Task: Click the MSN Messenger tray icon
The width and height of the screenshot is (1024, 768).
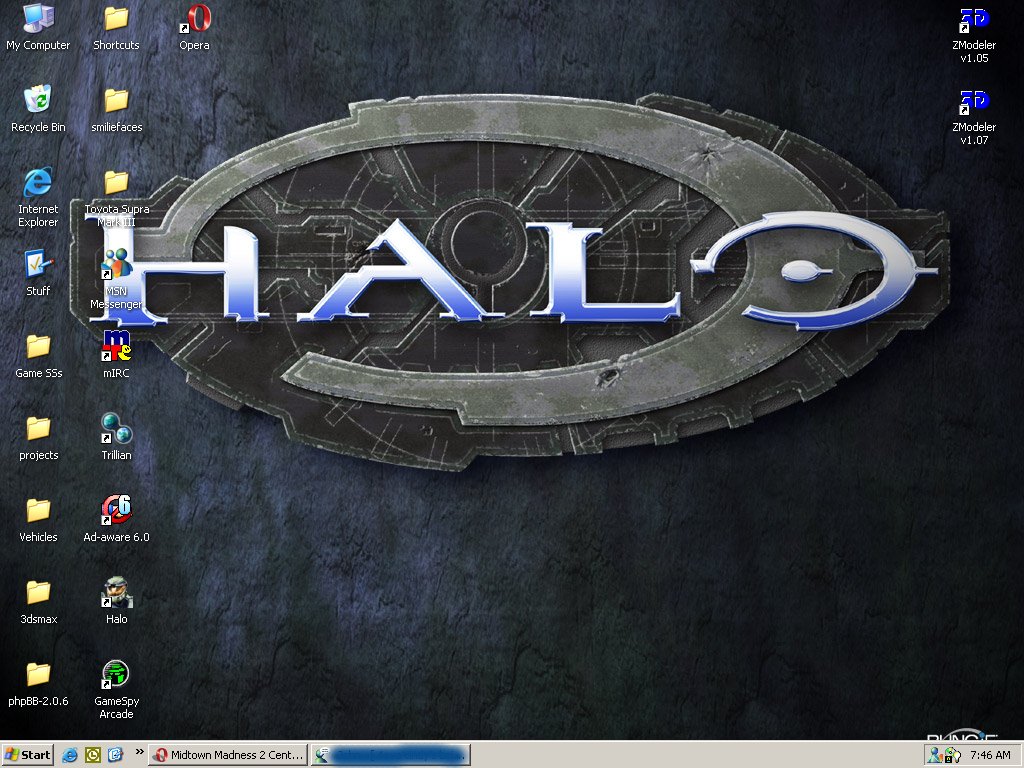Action: click(x=936, y=755)
